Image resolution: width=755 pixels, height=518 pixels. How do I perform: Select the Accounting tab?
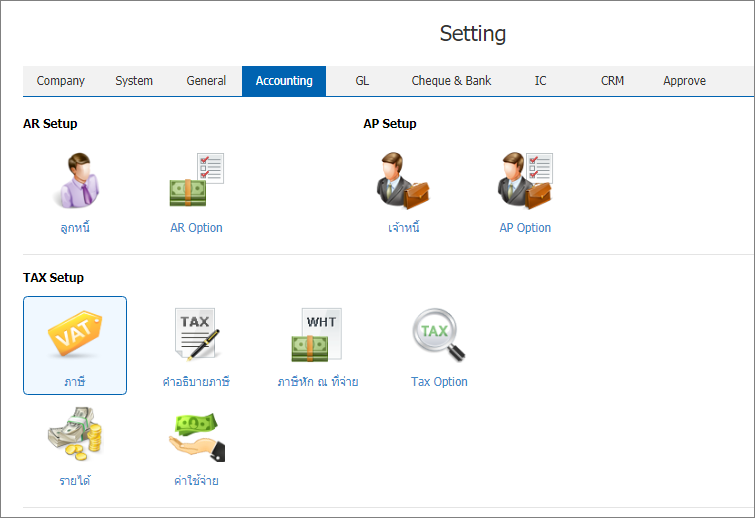coord(284,81)
